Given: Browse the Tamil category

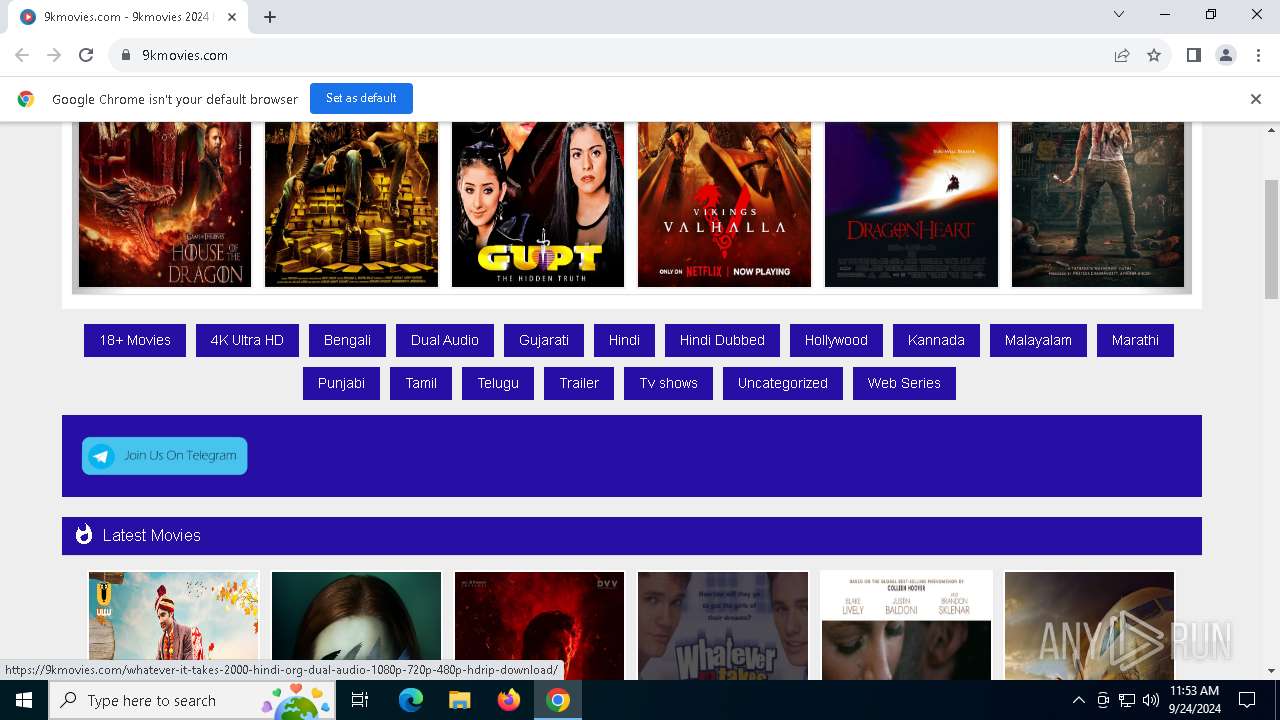Looking at the screenshot, I should coord(421,383).
